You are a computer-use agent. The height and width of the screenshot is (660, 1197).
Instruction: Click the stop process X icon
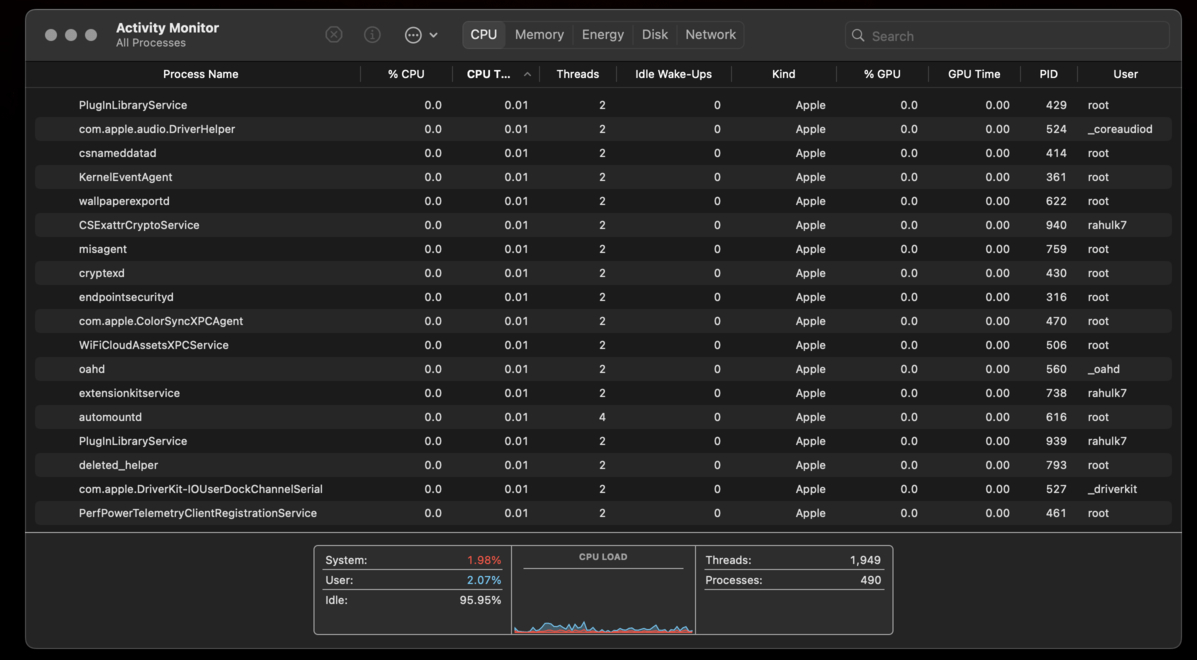pyautogui.click(x=334, y=35)
